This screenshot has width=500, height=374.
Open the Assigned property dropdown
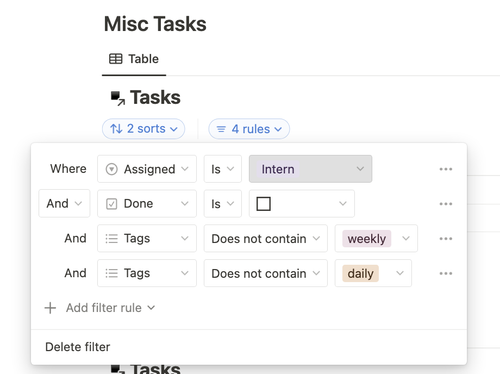click(x=147, y=169)
